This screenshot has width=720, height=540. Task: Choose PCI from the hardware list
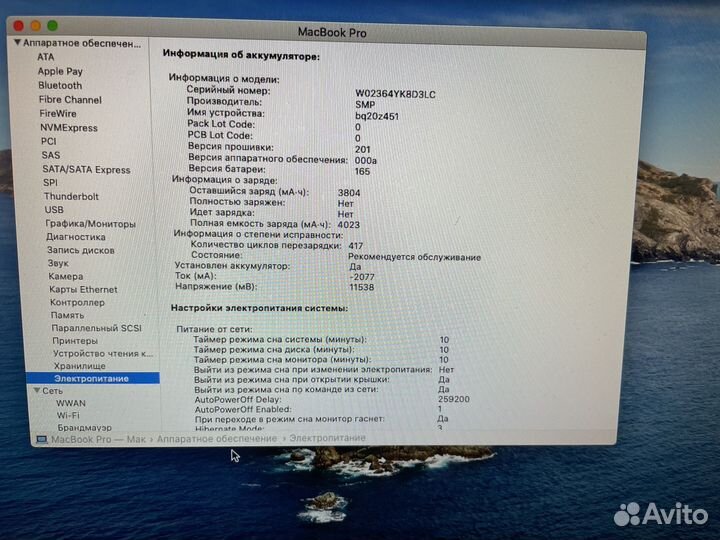pyautogui.click(x=49, y=141)
